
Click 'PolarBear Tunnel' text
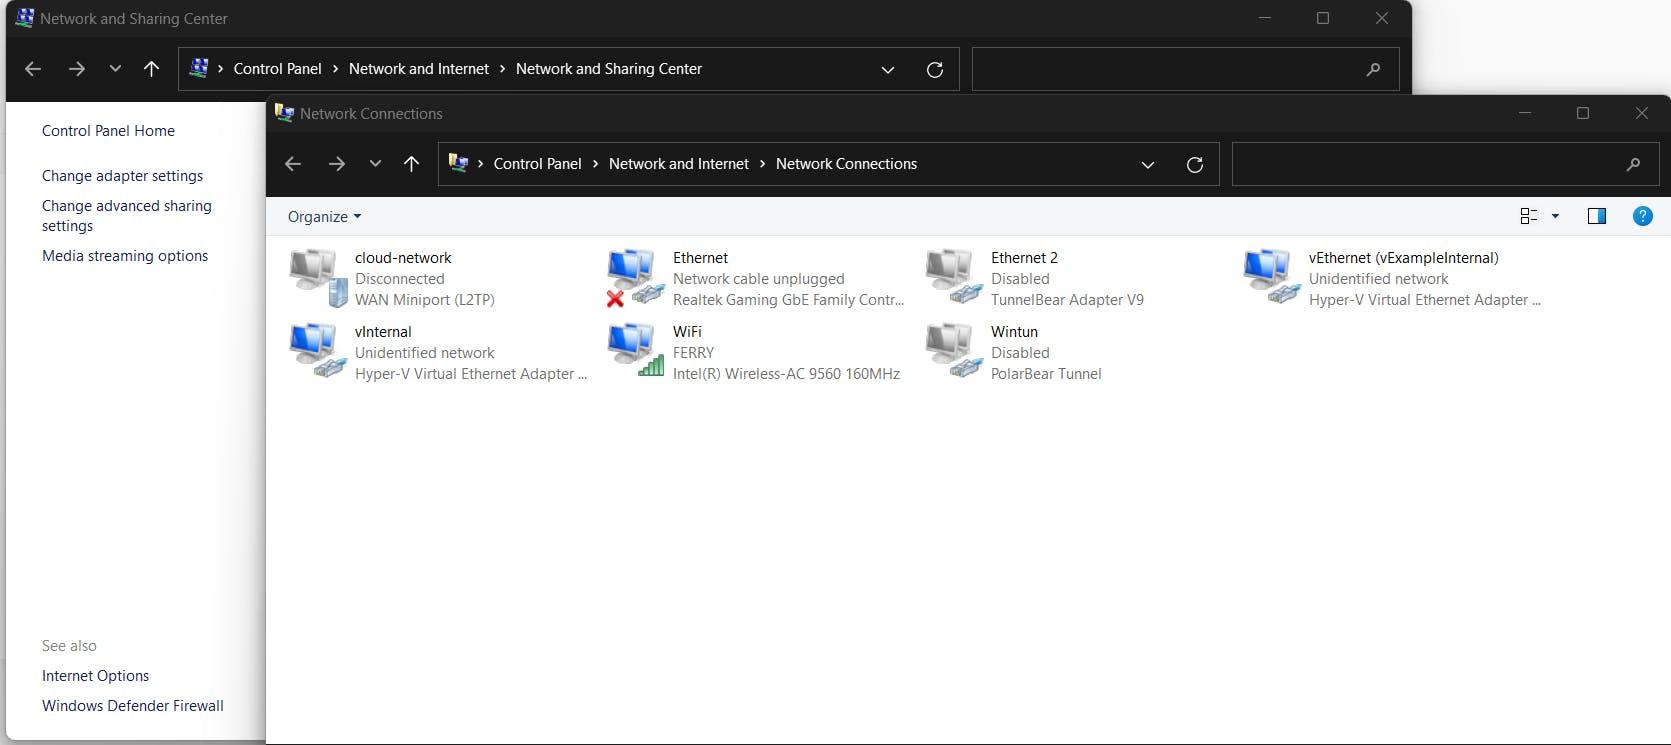pos(1046,374)
